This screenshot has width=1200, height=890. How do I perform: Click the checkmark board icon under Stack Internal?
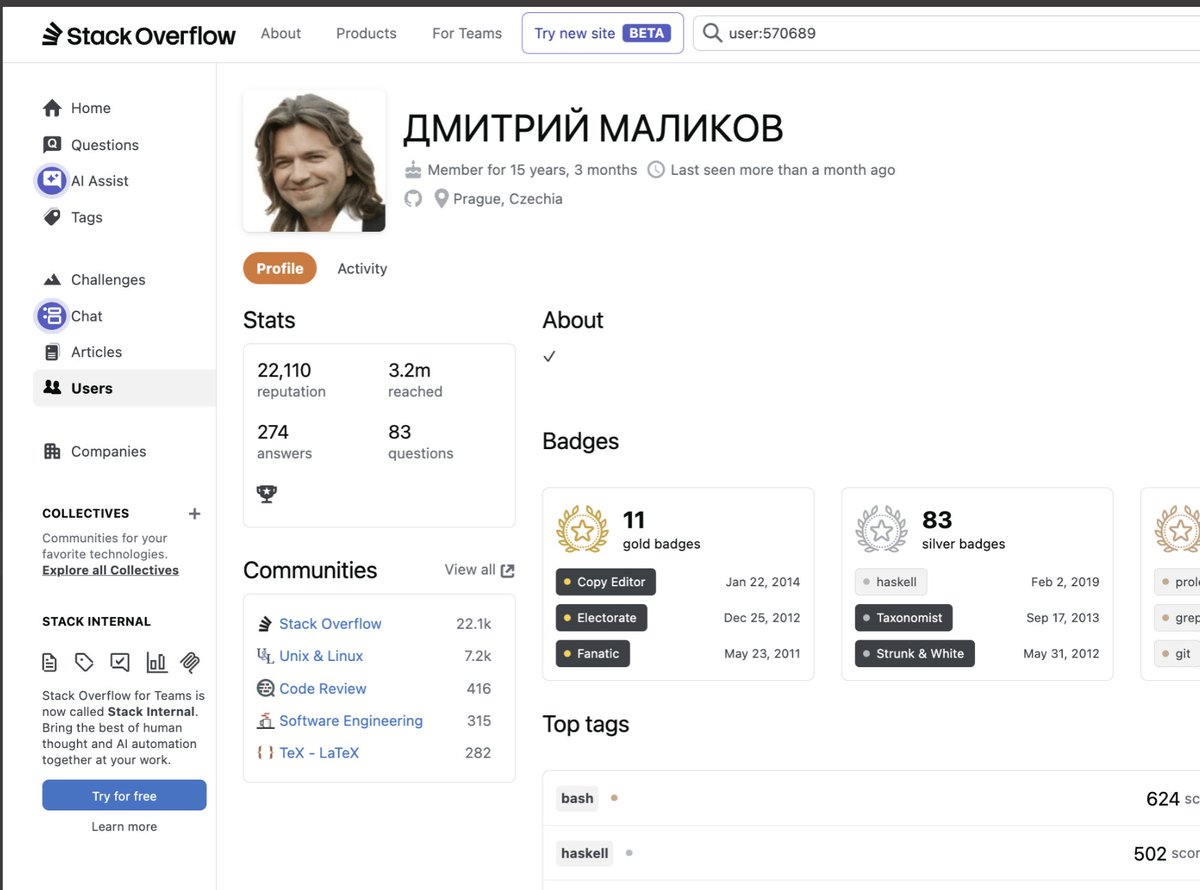(x=120, y=662)
